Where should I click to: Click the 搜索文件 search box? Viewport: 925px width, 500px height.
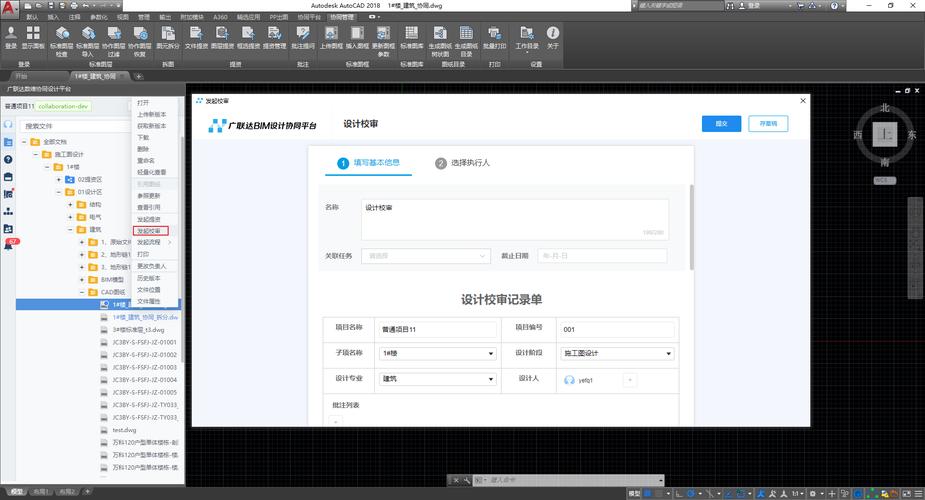pyautogui.click(x=74, y=126)
